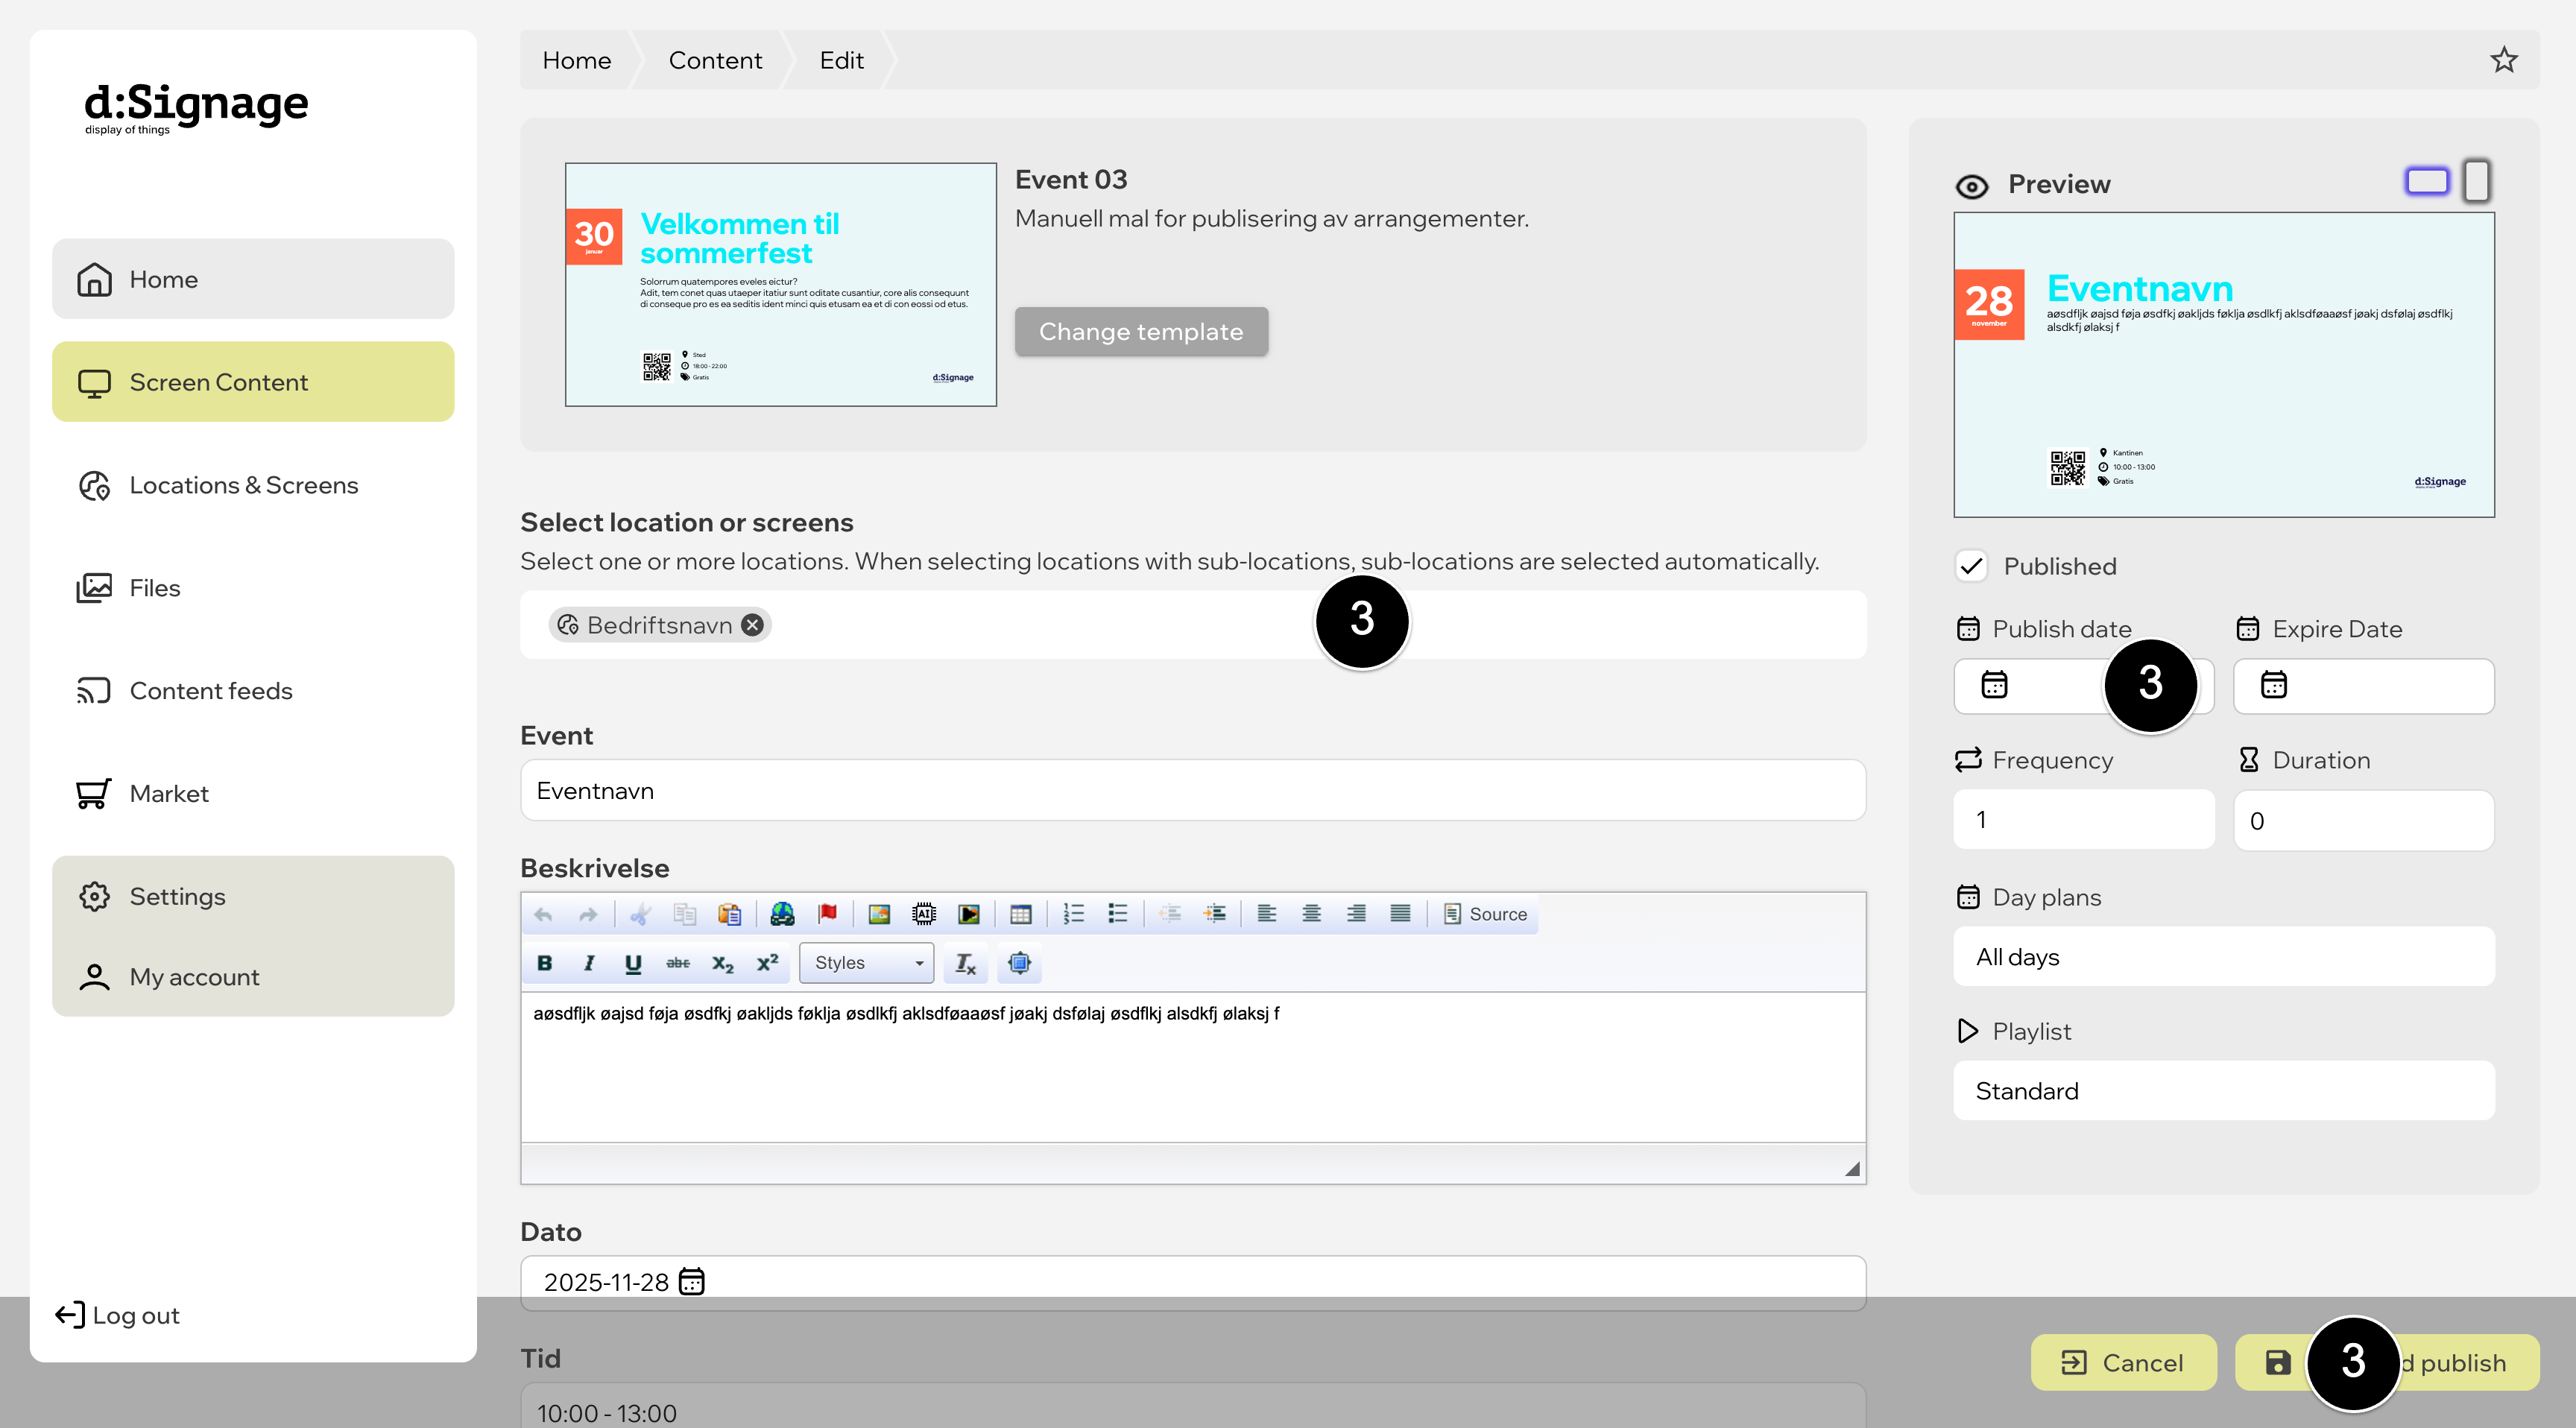Open the location selector containing Bedriftsnavn
This screenshot has width=2576, height=1428.
1193,625
